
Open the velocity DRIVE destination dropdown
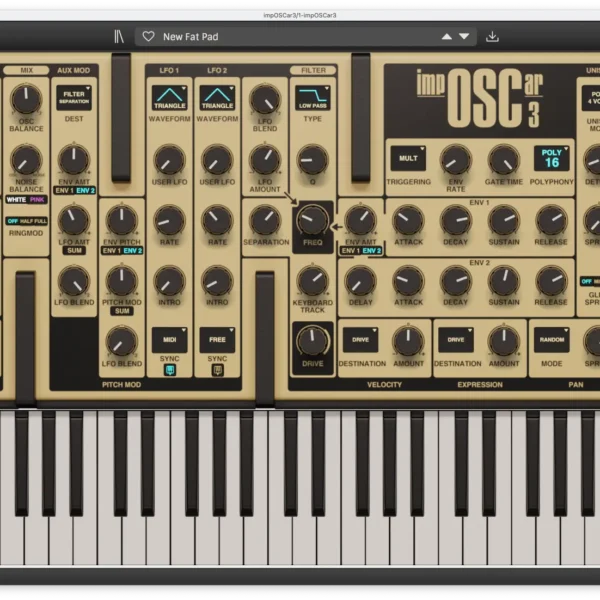click(x=359, y=339)
